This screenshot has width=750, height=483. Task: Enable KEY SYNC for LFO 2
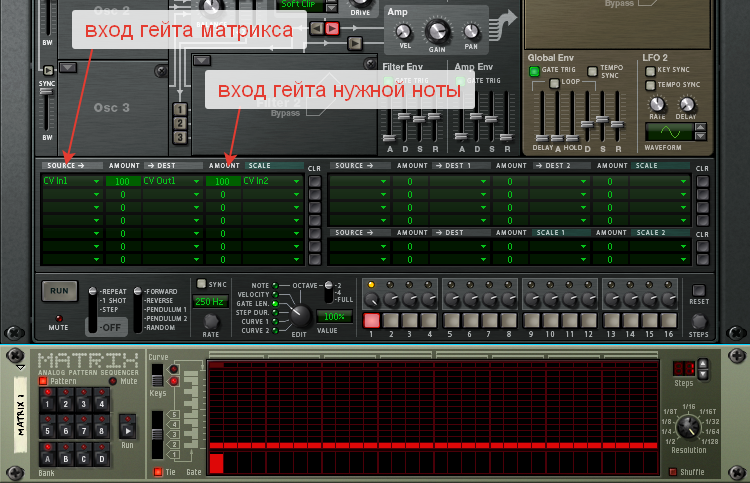[x=650, y=71]
